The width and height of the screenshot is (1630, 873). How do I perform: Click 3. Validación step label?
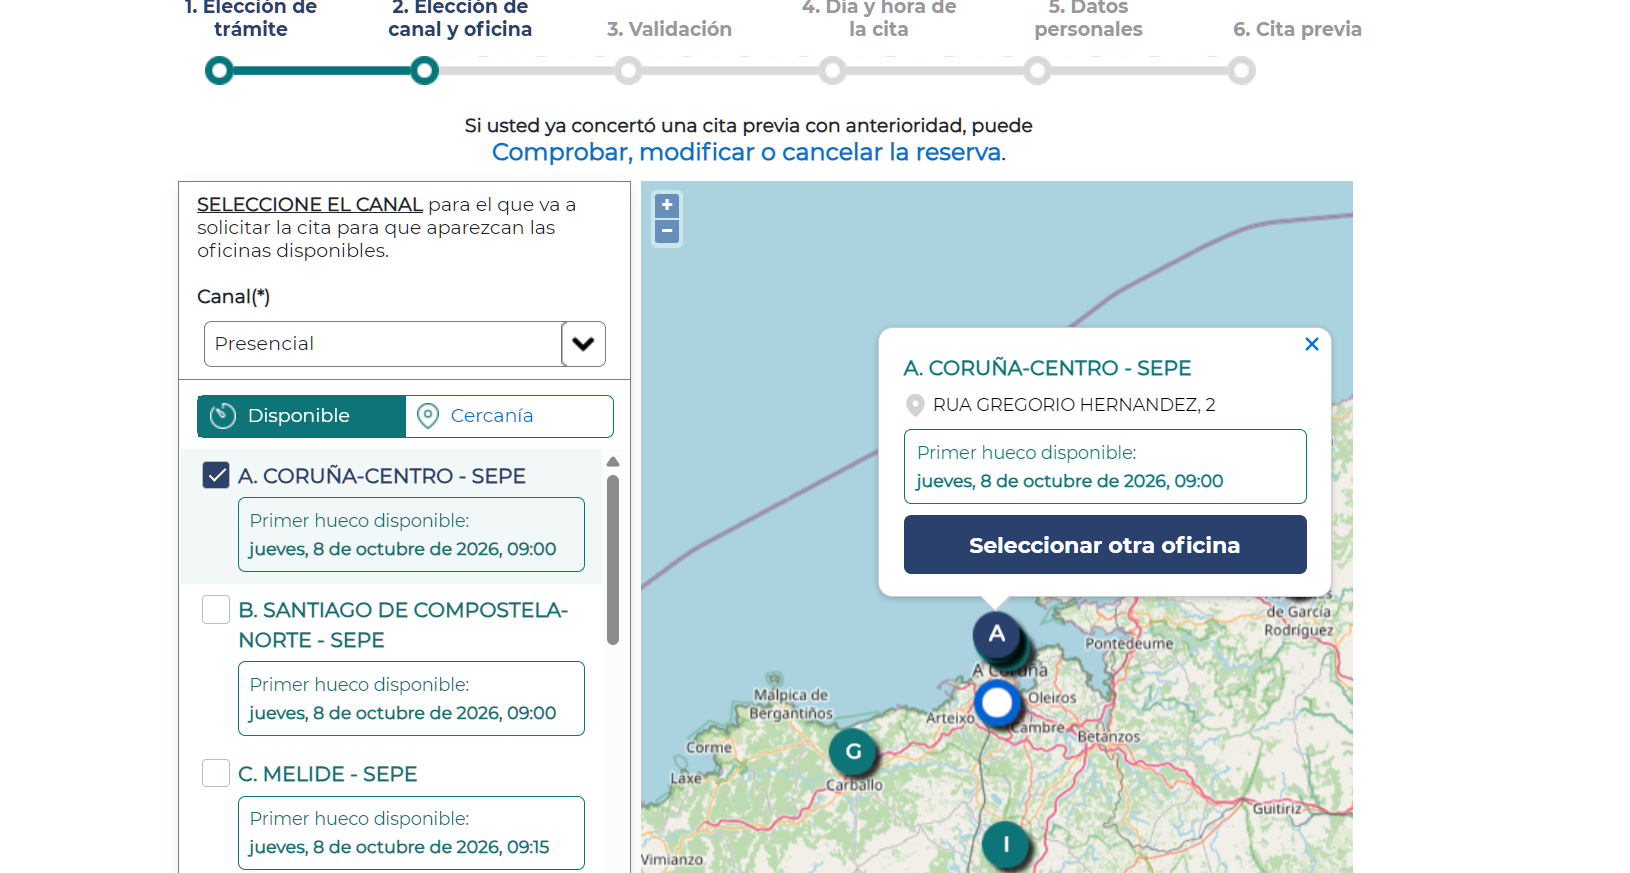point(669,29)
